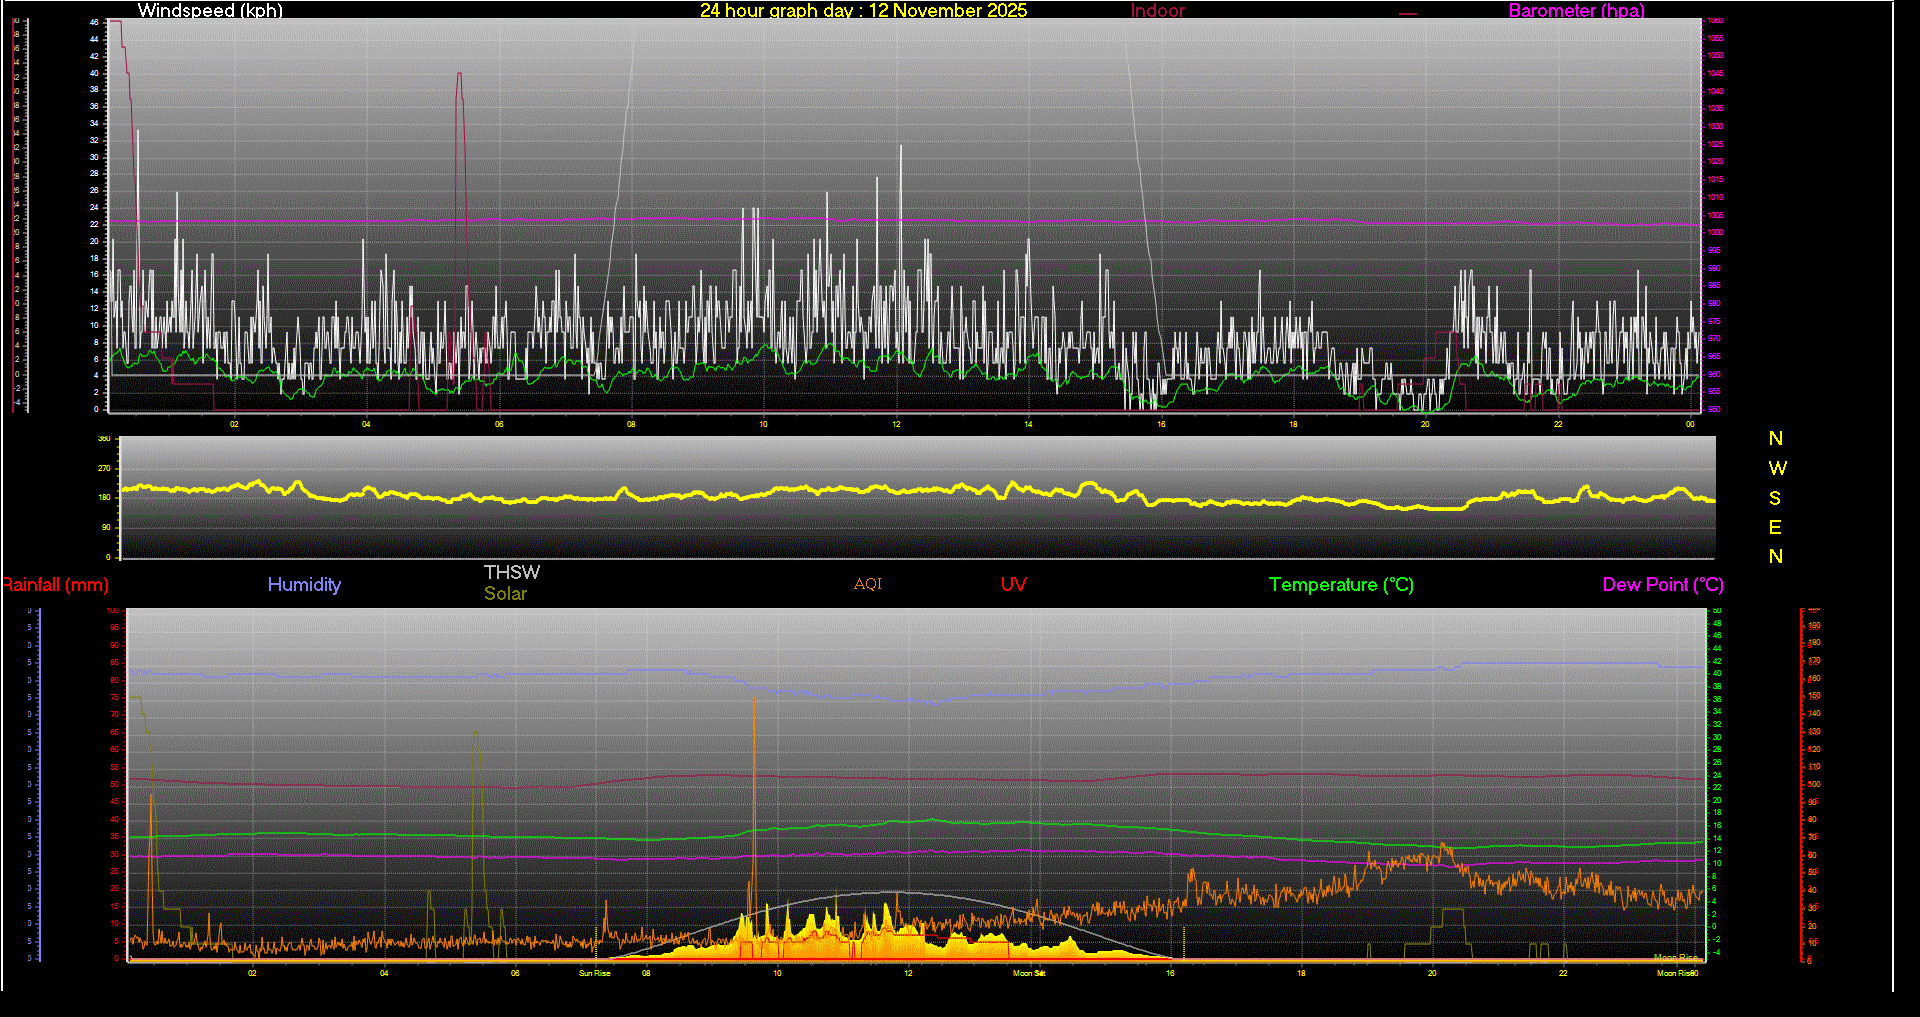Click the 24 hour graph date title
The image size is (1920, 1017).
tap(863, 10)
